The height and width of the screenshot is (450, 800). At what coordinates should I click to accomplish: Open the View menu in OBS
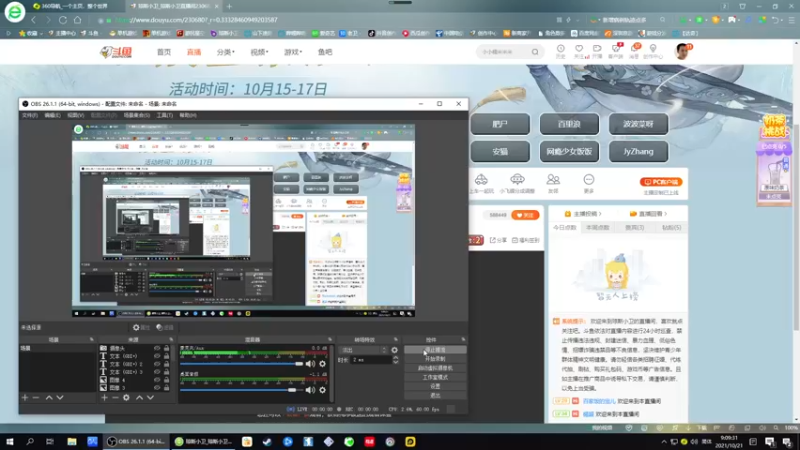(x=76, y=115)
